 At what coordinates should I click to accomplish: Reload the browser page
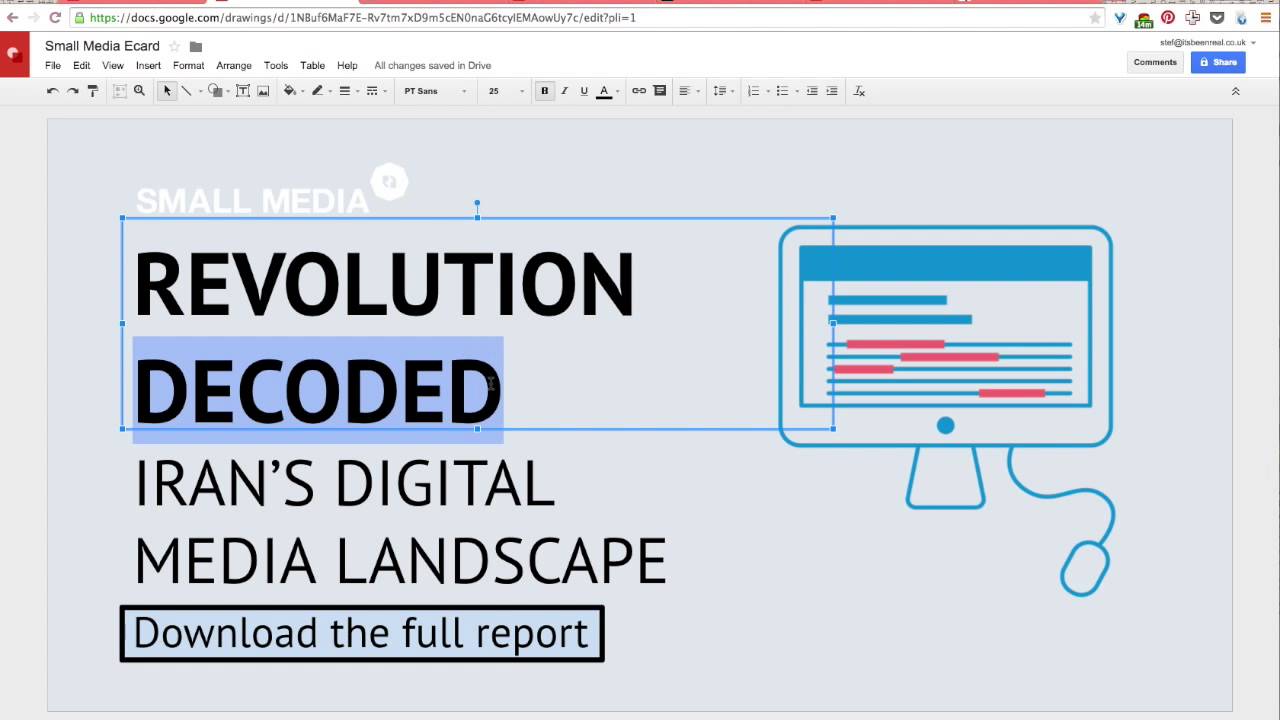point(55,17)
